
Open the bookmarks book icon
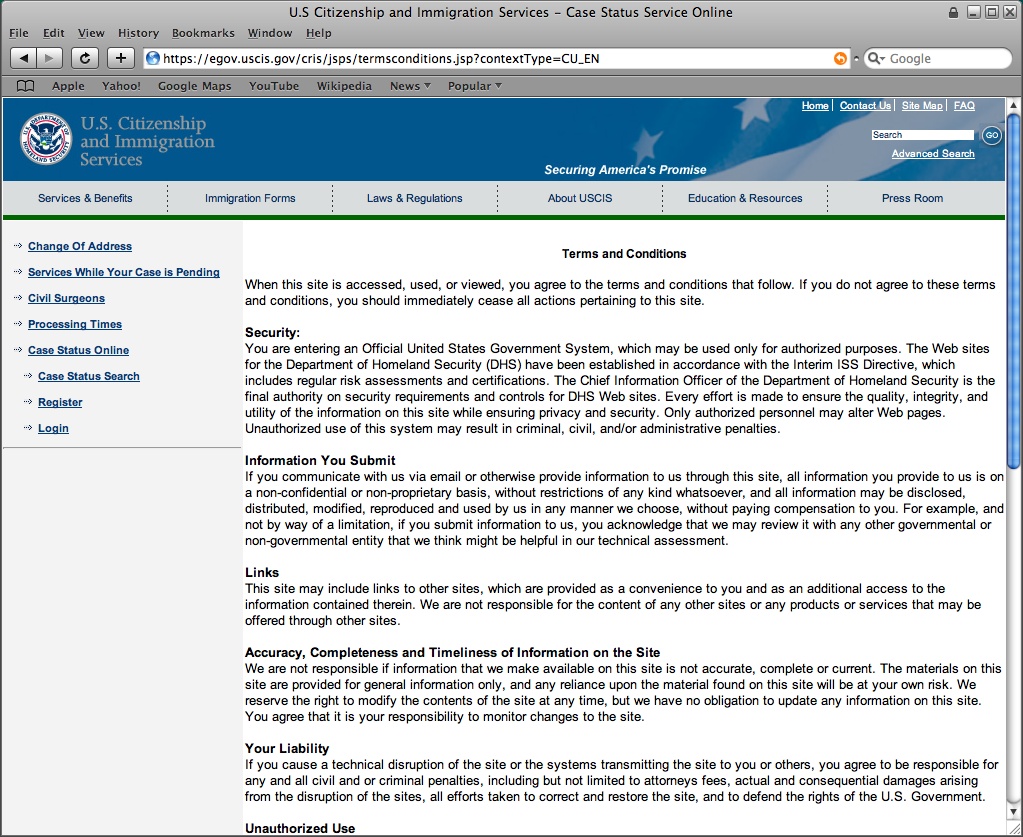click(x=26, y=86)
